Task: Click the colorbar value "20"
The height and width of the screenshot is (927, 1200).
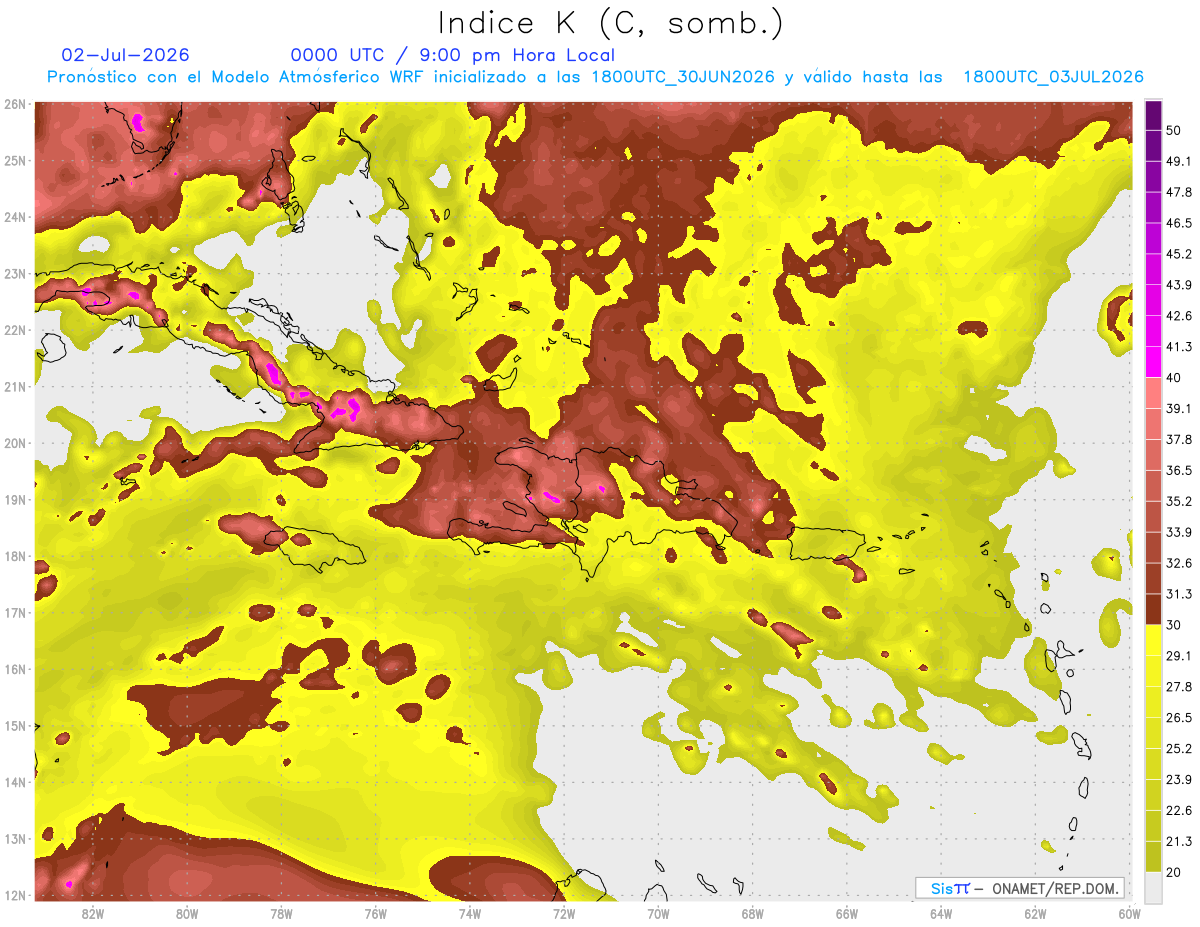Action: pyautogui.click(x=1176, y=873)
